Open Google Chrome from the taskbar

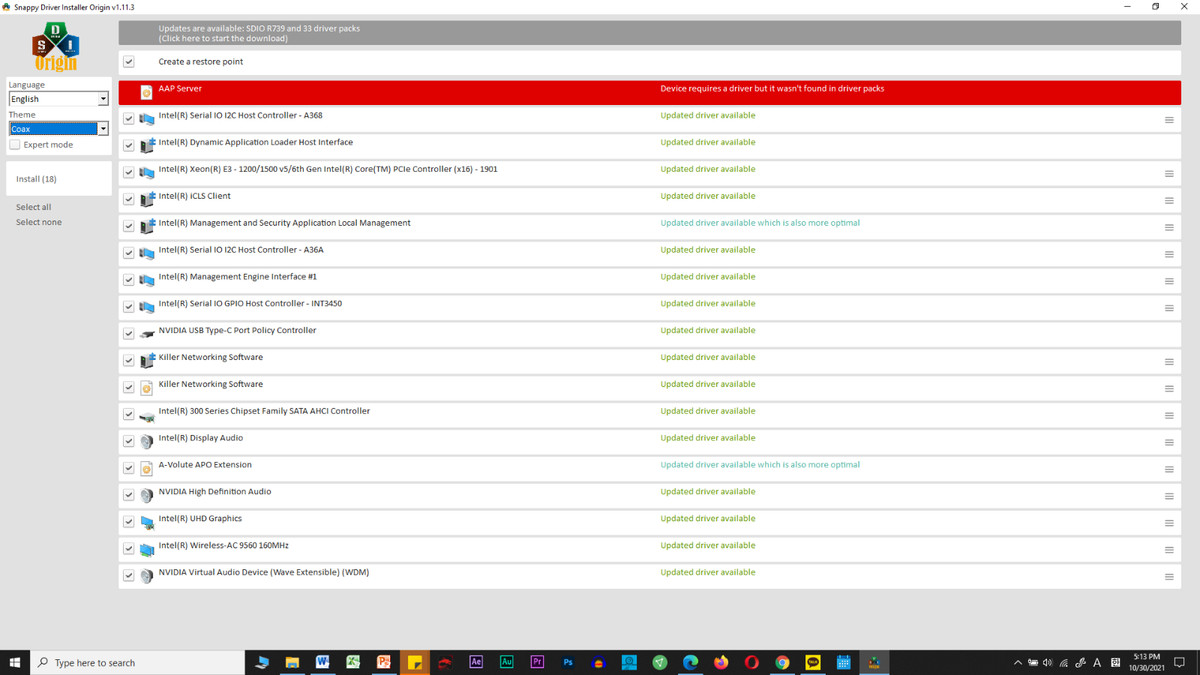(782, 662)
